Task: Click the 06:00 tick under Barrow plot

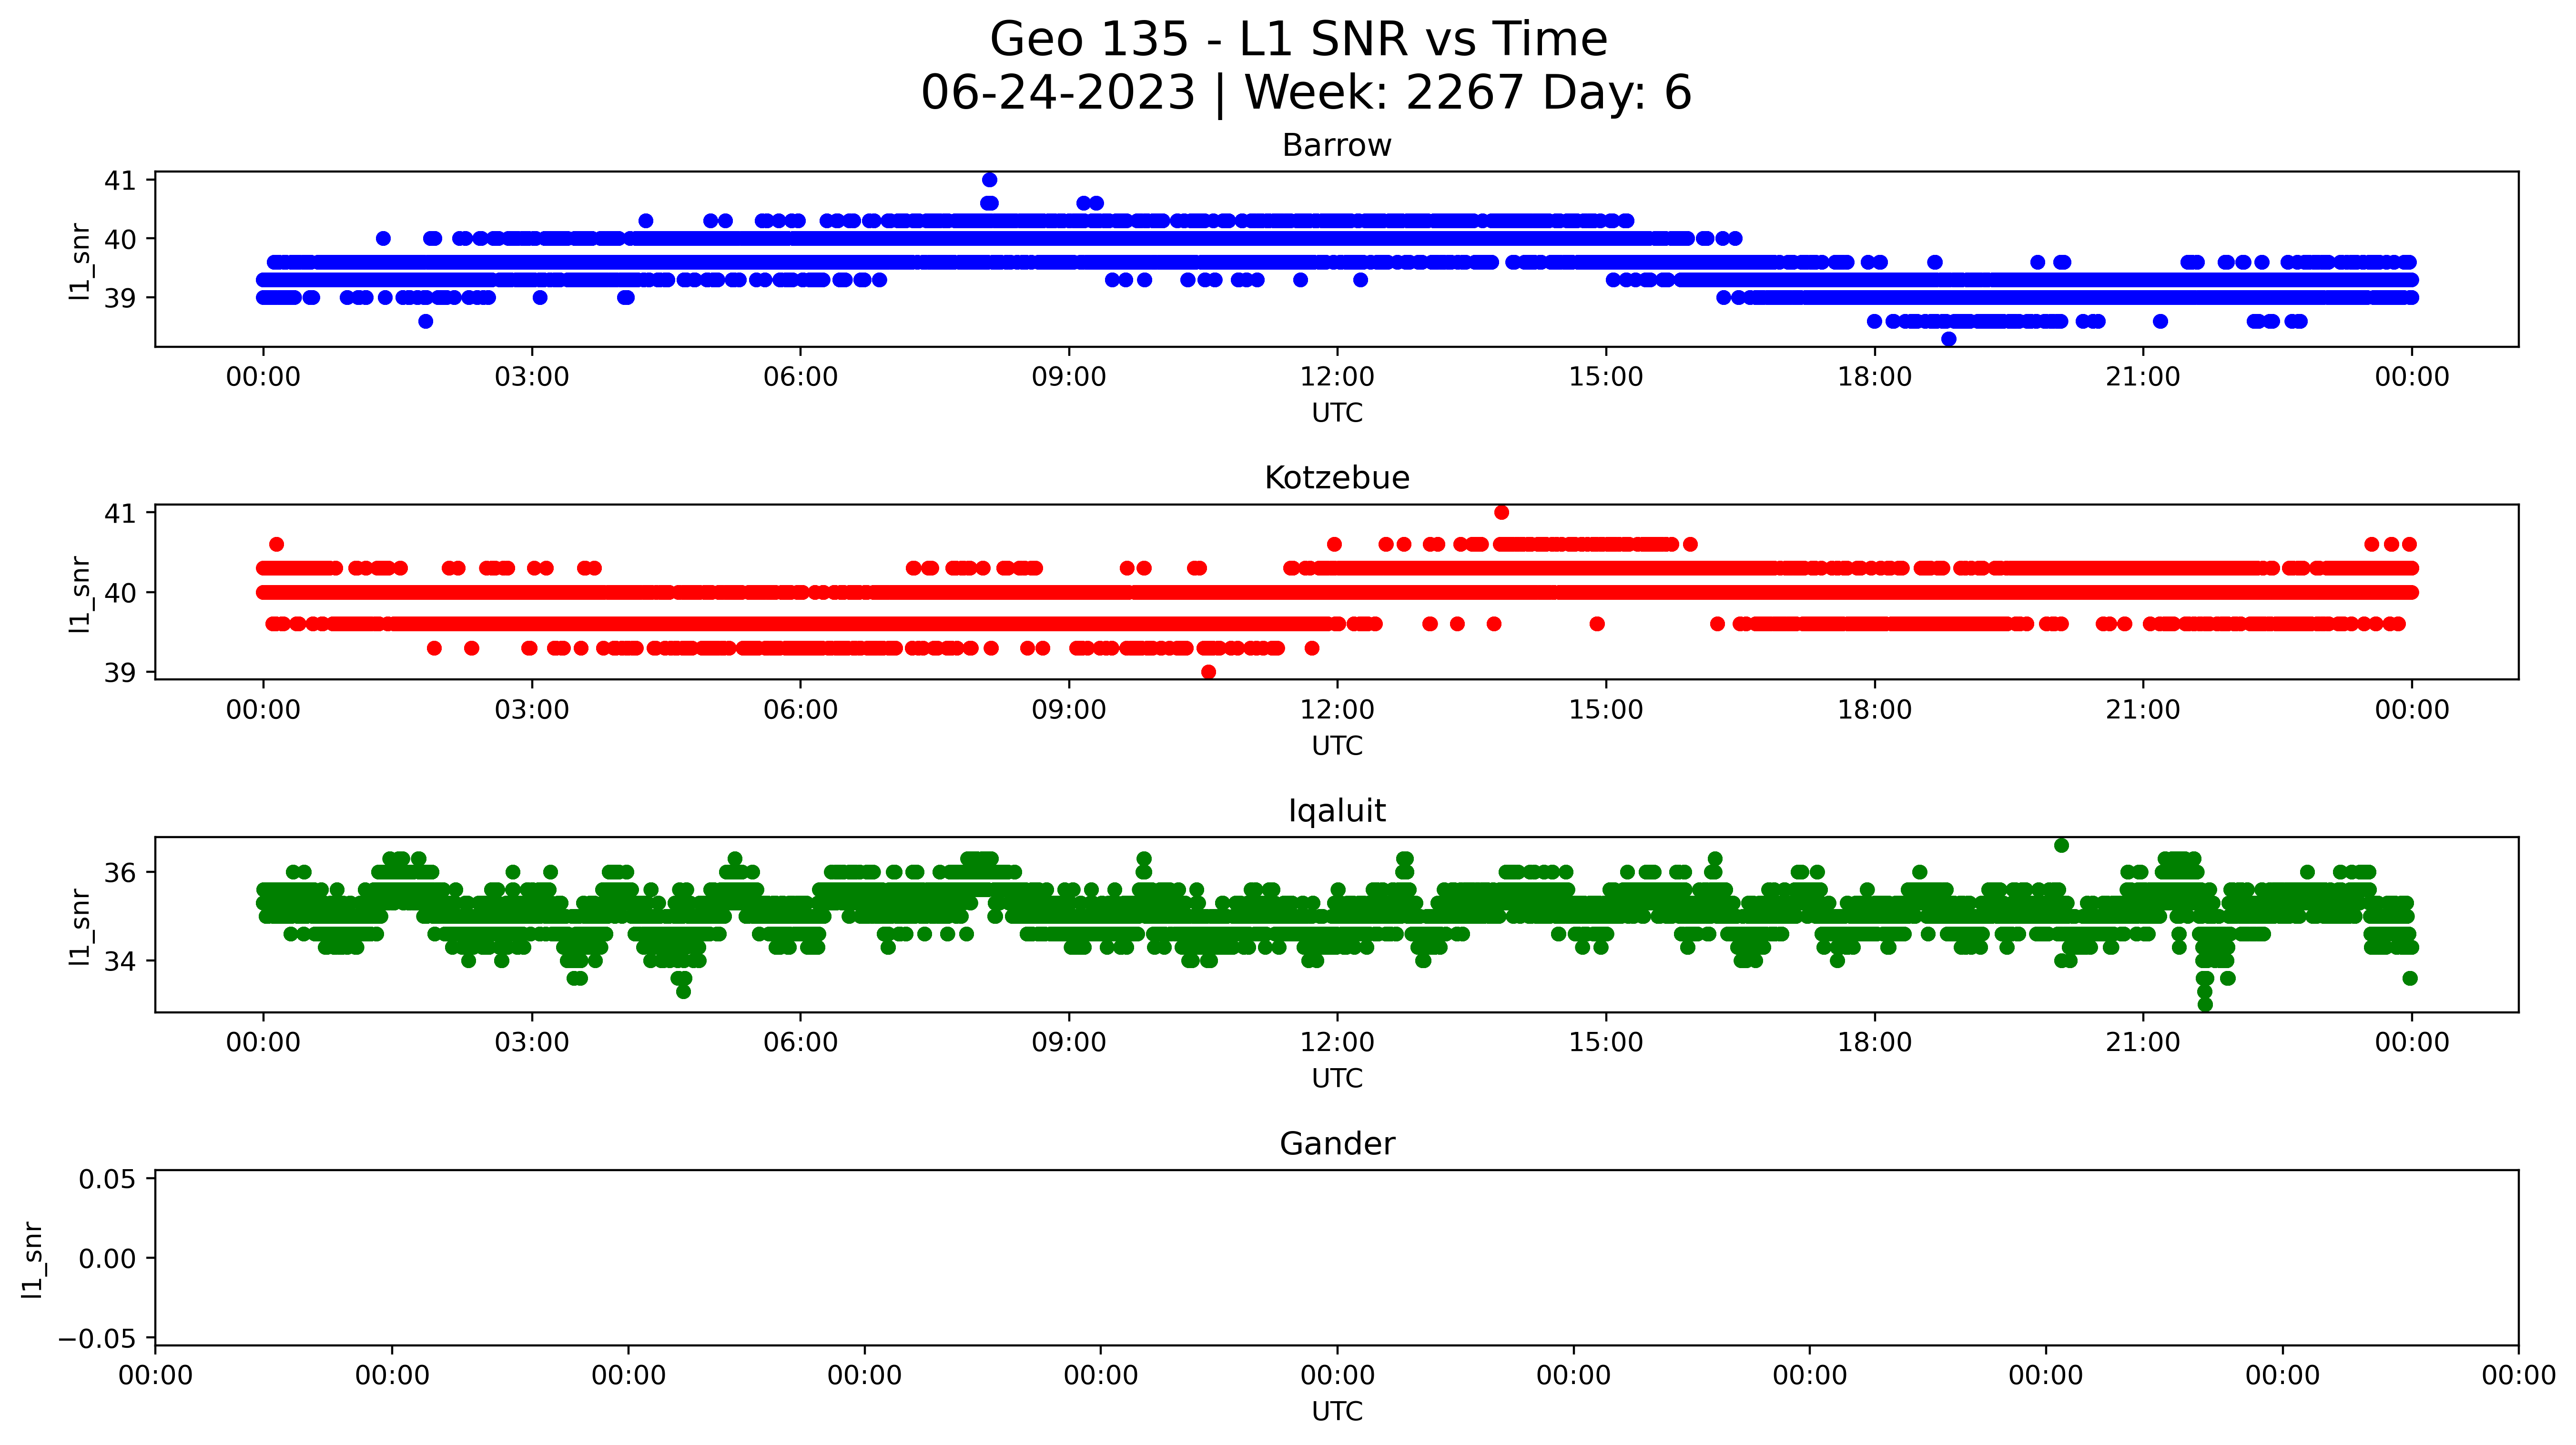Action: click(801, 377)
